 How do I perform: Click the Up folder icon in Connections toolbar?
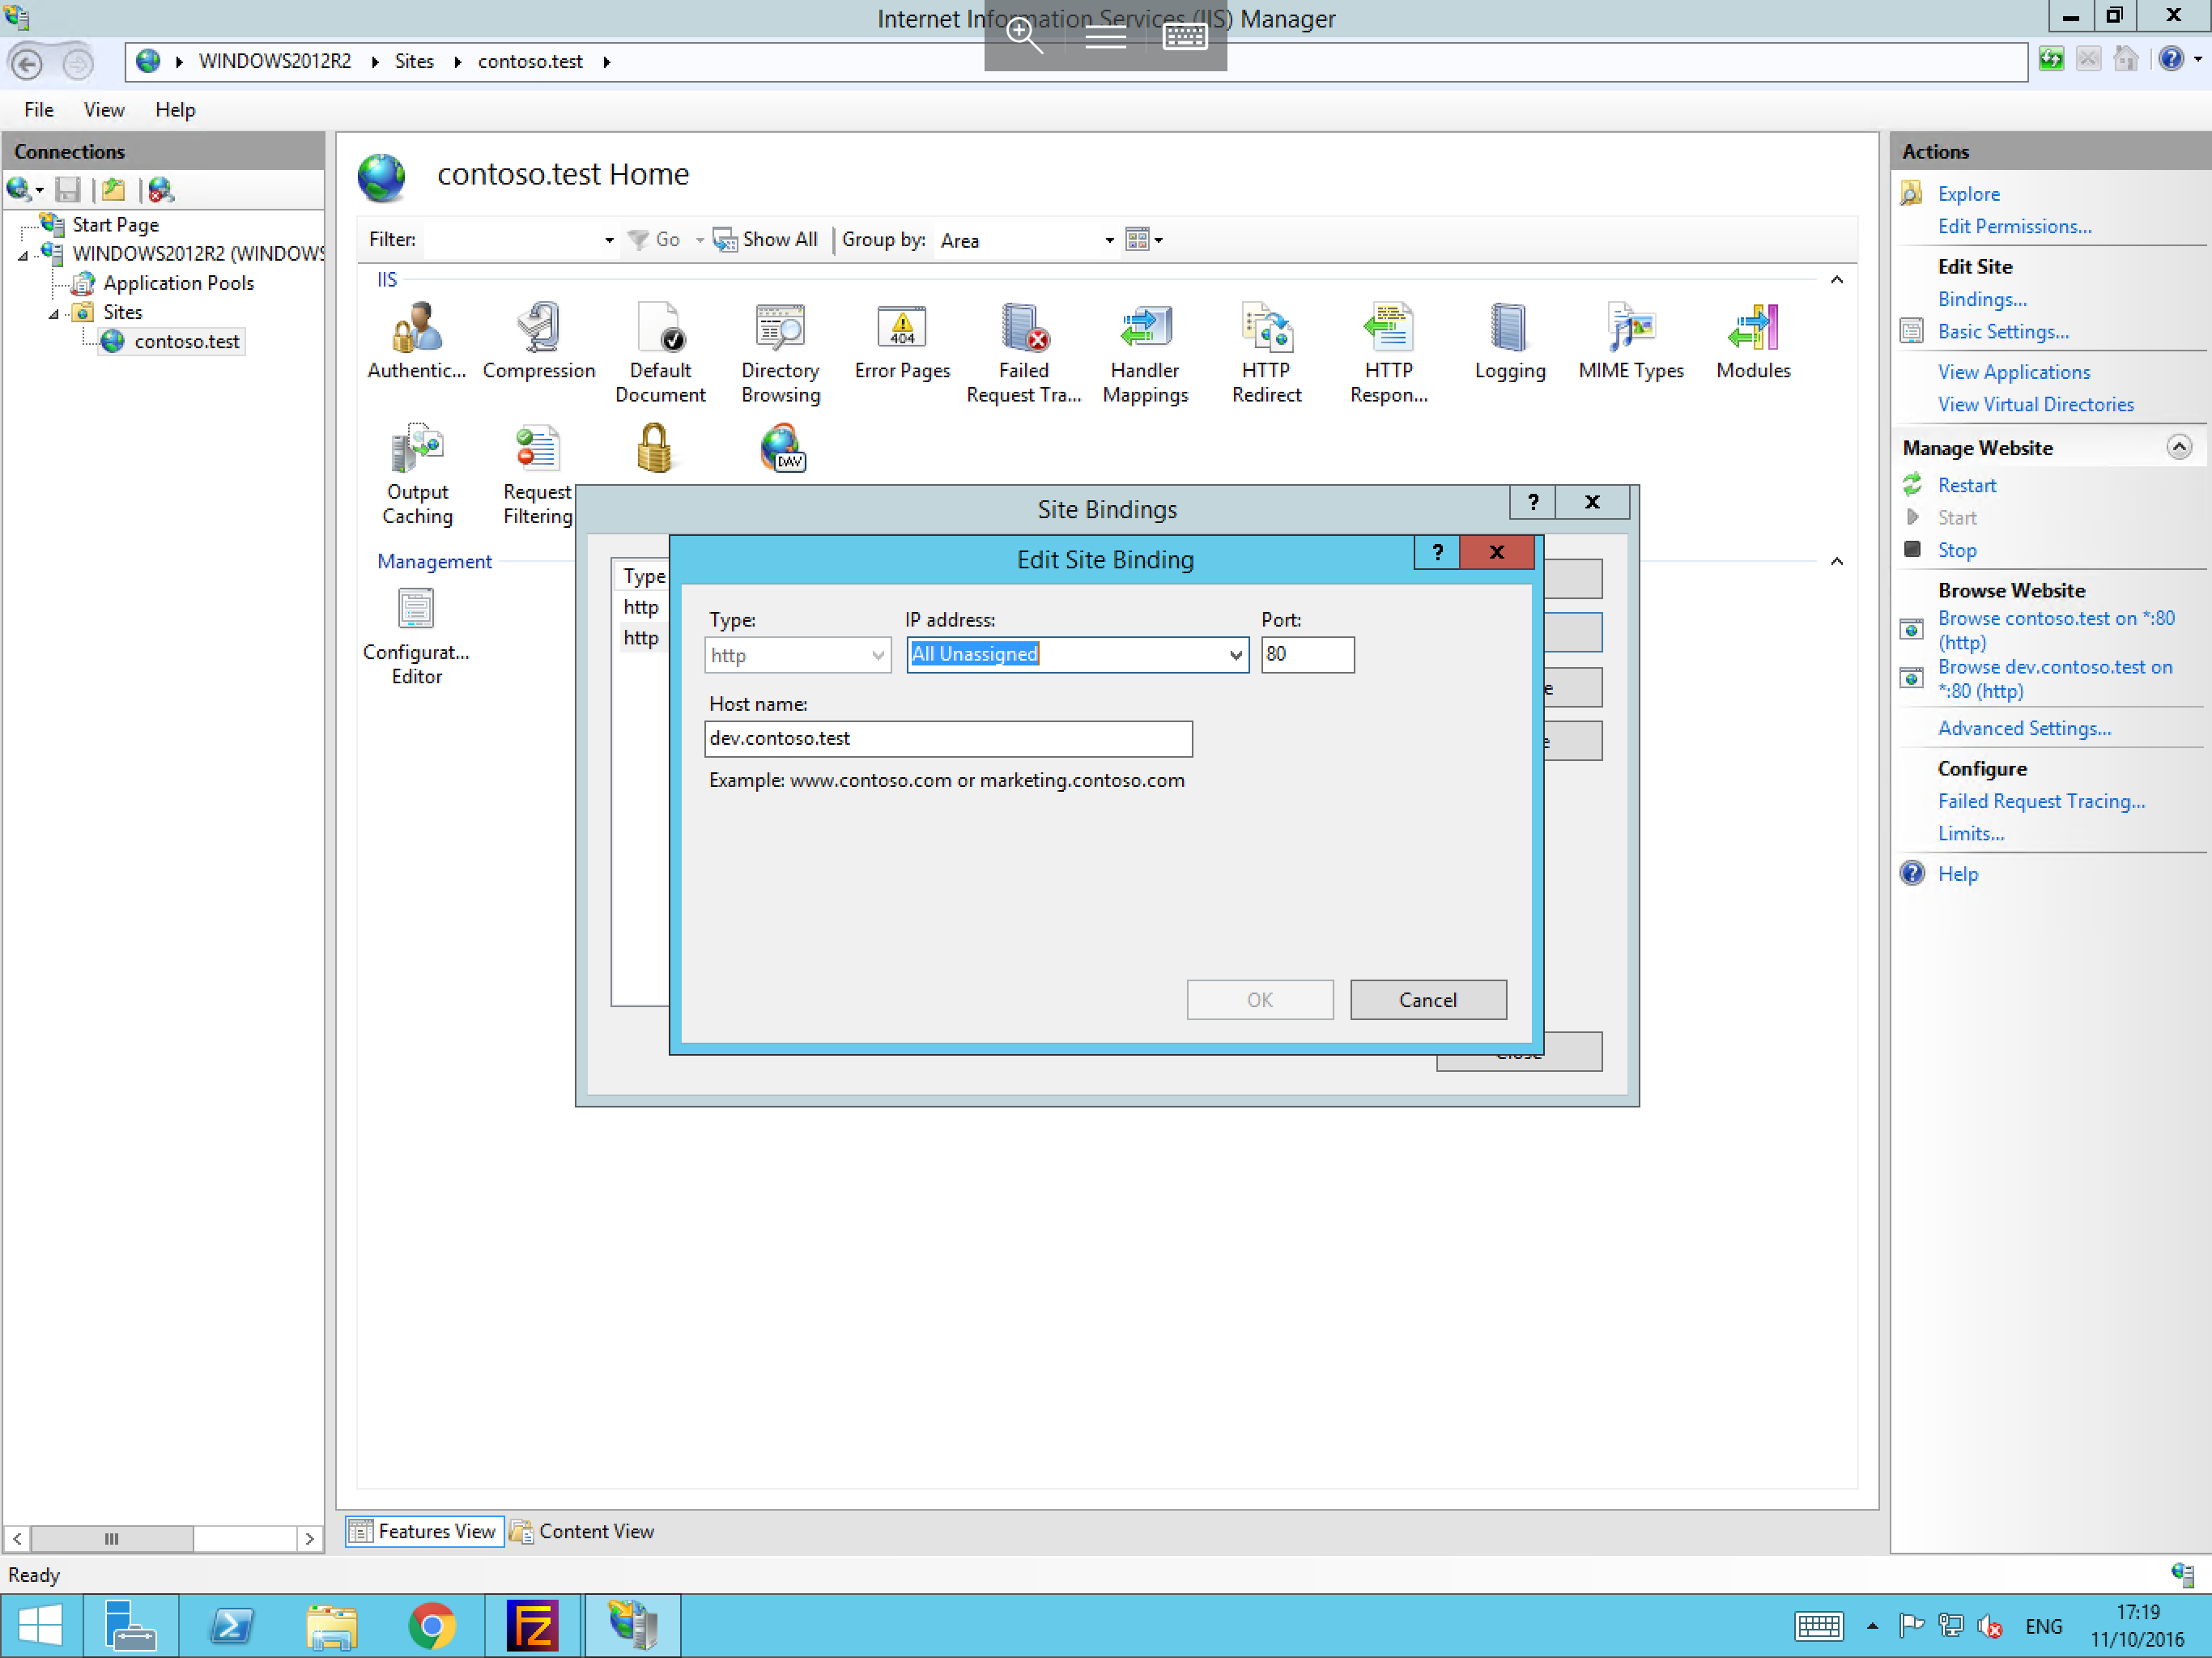[x=113, y=189]
